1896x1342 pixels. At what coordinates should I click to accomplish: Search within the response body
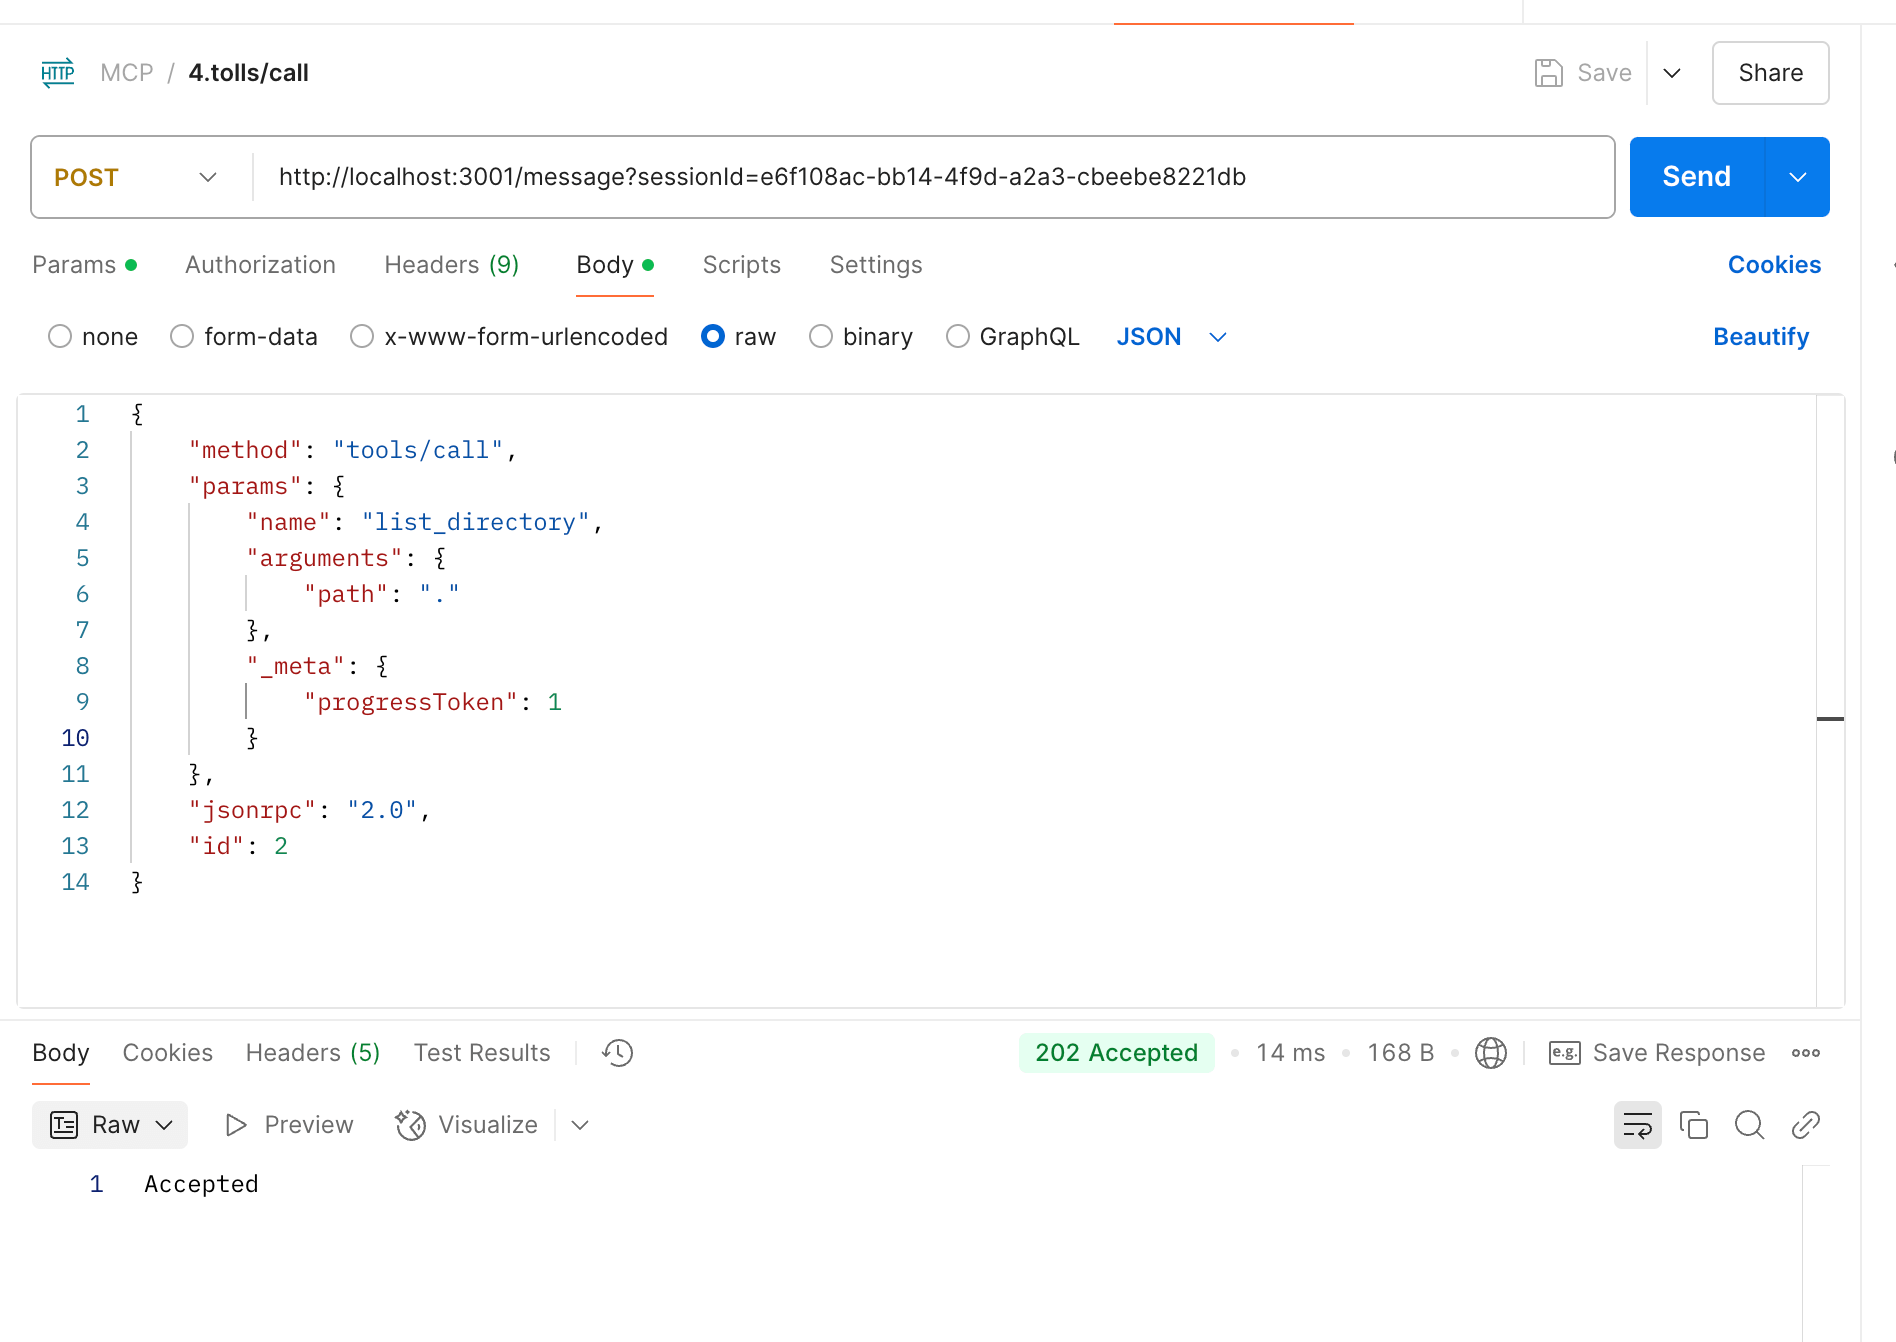pyautogui.click(x=1749, y=1125)
